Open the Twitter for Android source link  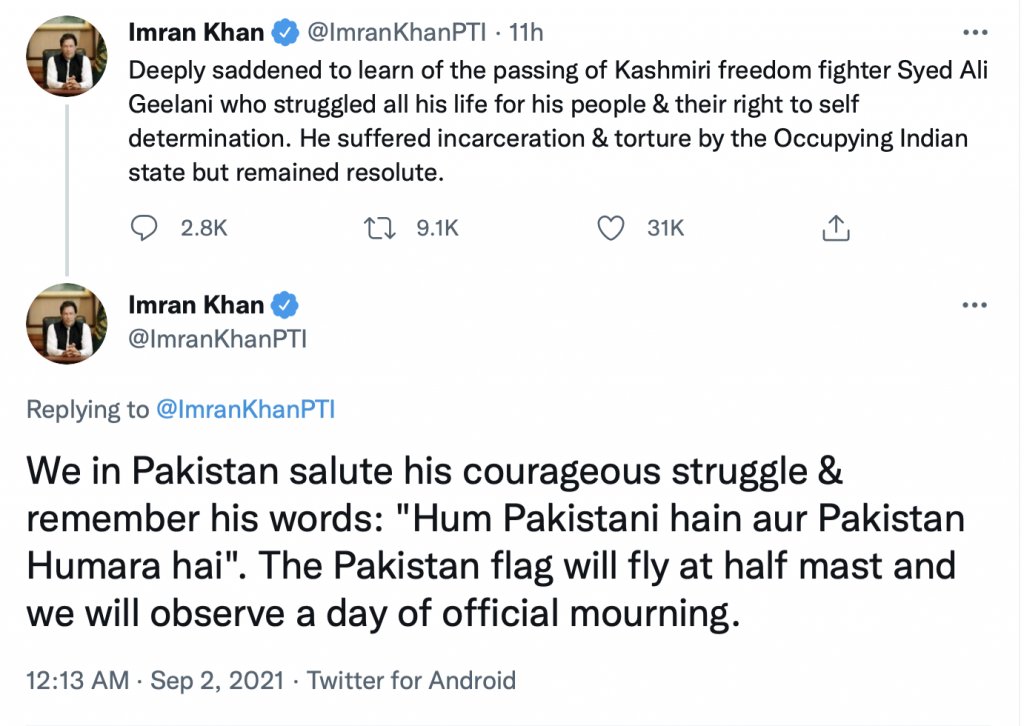[411, 682]
